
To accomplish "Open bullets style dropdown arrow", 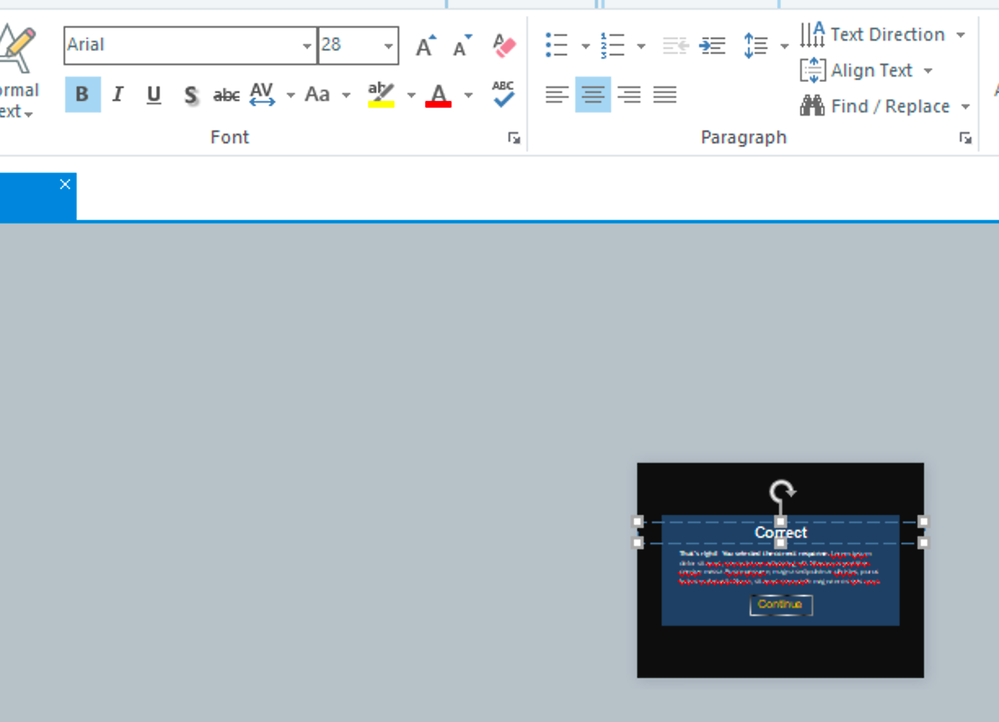I will click(586, 47).
